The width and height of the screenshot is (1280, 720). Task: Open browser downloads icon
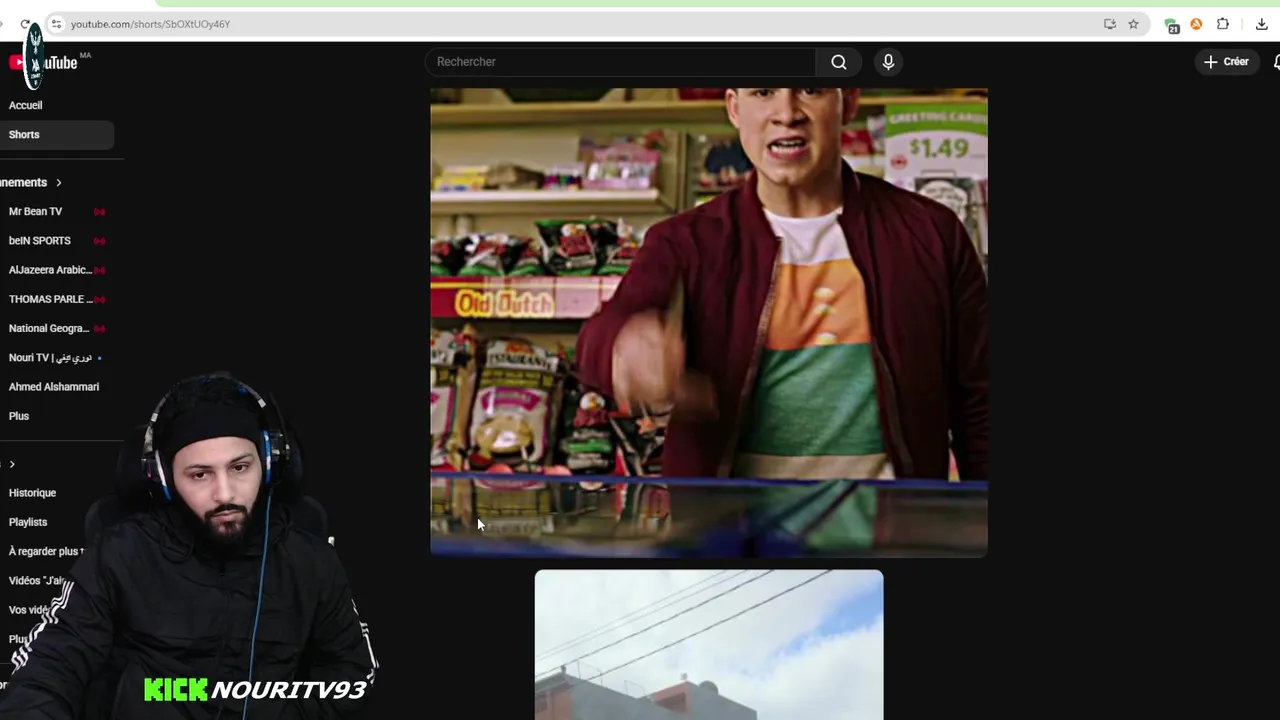(x=1261, y=24)
